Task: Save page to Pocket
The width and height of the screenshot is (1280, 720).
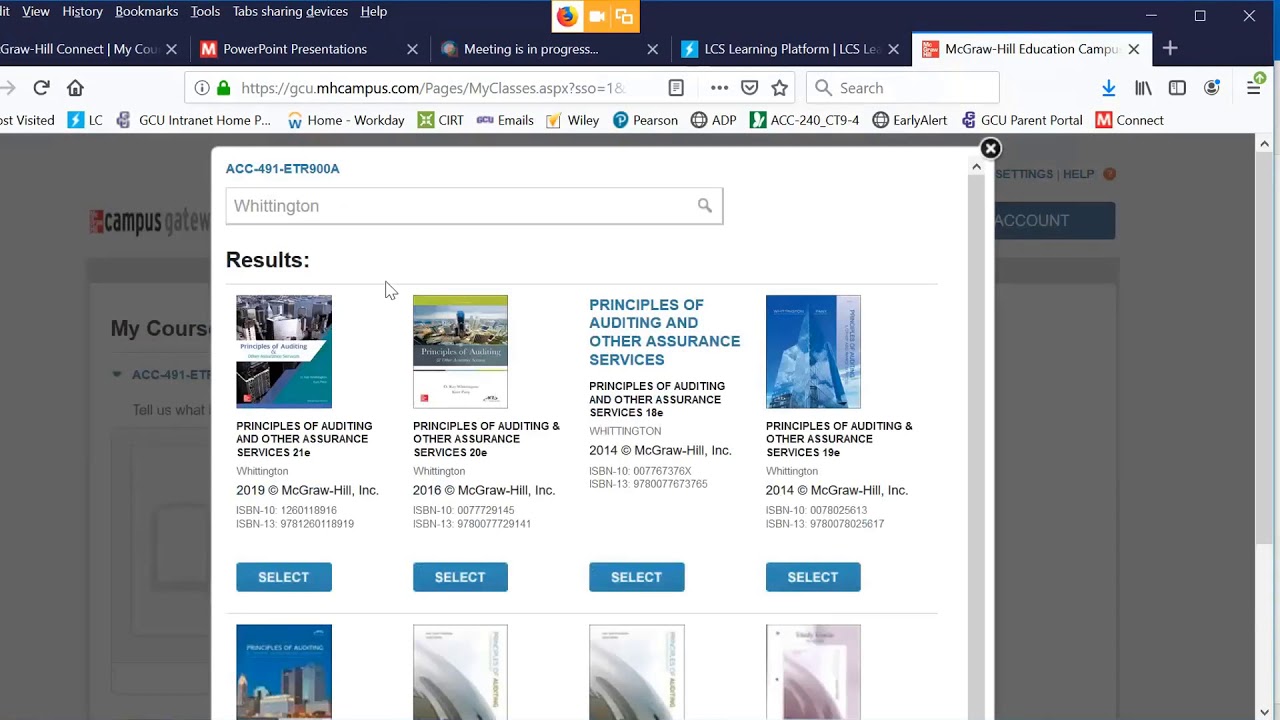Action: (749, 88)
